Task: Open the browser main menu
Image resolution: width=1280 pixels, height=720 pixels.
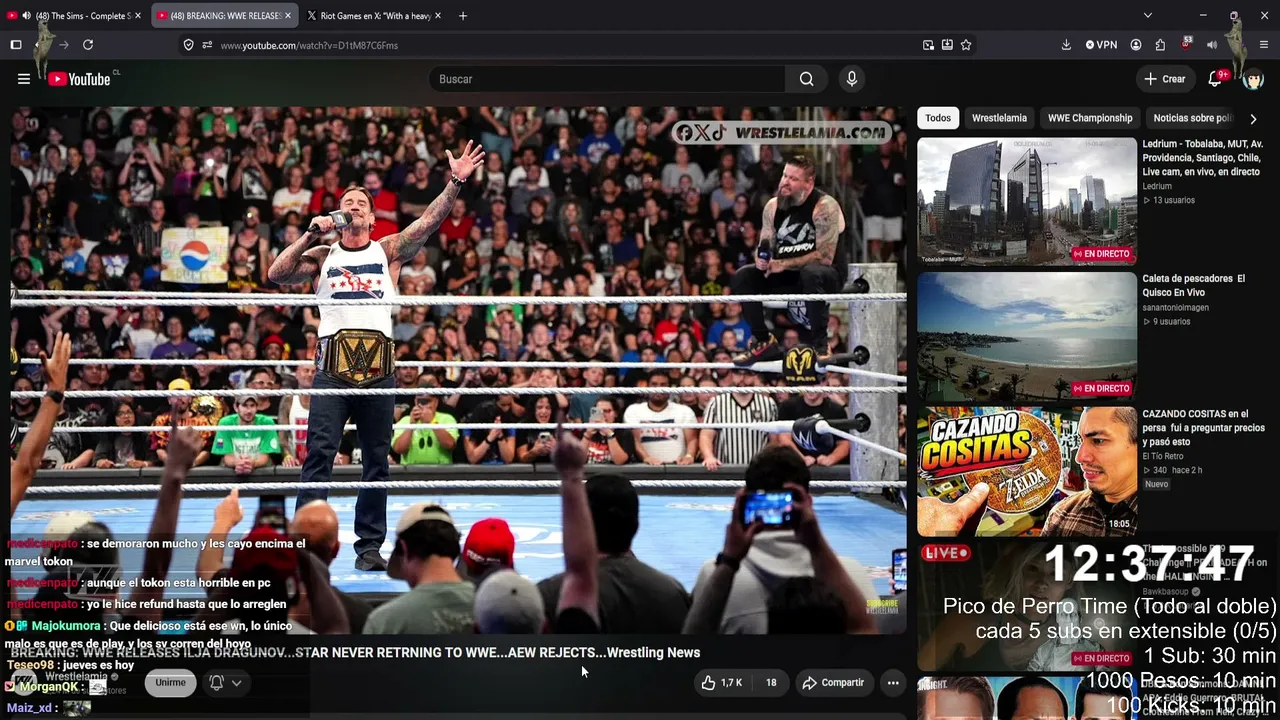Action: pyautogui.click(x=1264, y=45)
